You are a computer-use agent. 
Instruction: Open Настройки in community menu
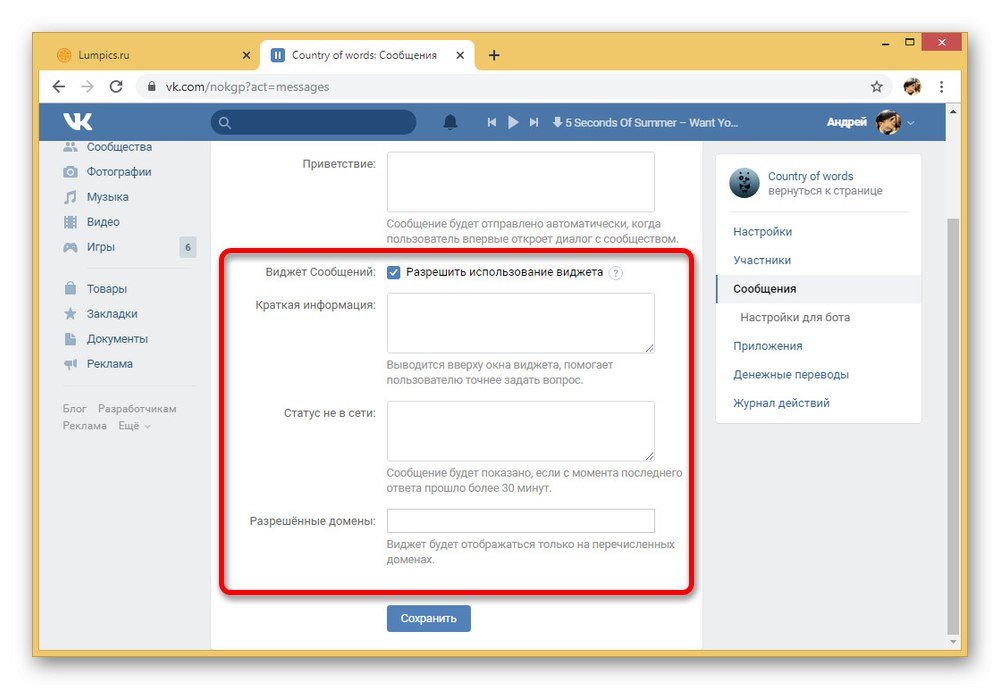tap(762, 232)
